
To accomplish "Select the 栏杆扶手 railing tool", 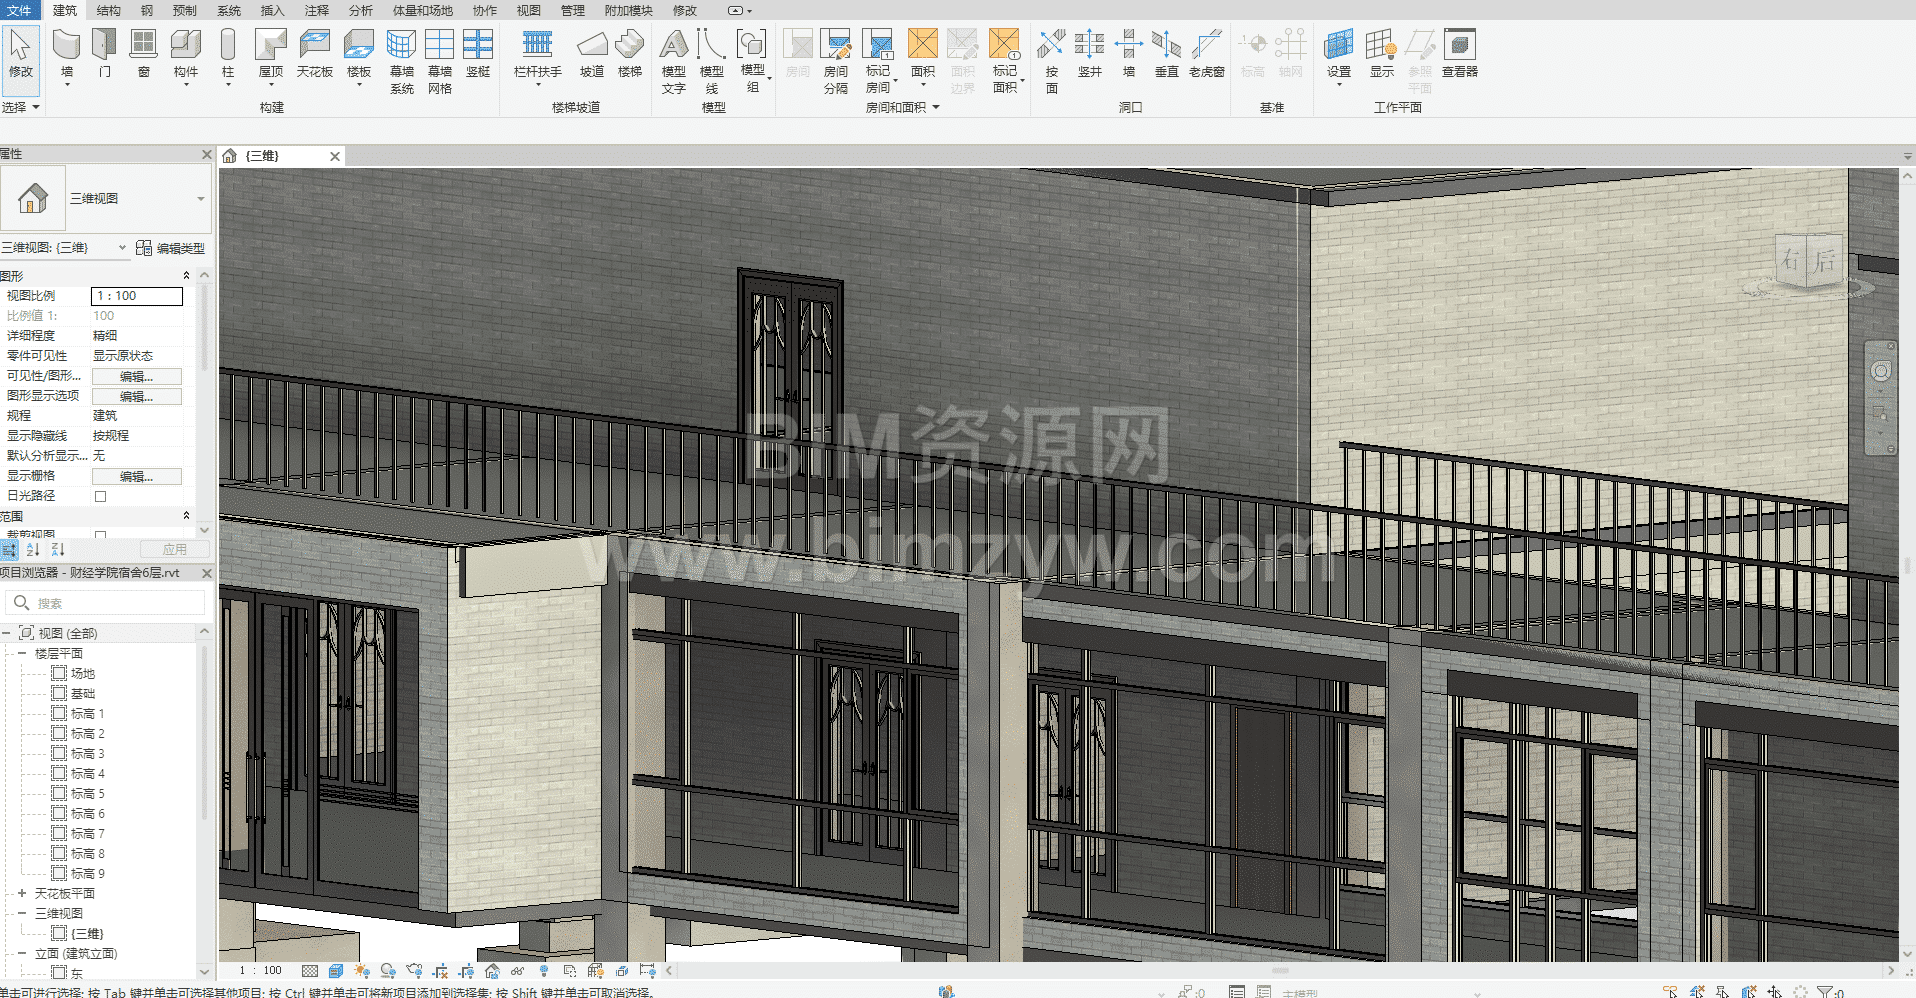I will [538, 55].
